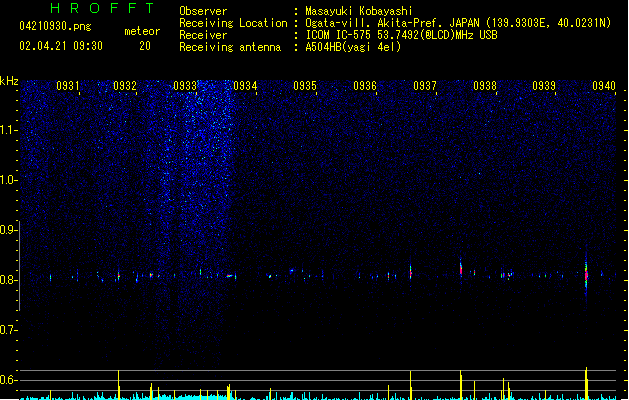Click the 0.7 kHz axis label
Screen dimensions: 629x400
point(8,330)
